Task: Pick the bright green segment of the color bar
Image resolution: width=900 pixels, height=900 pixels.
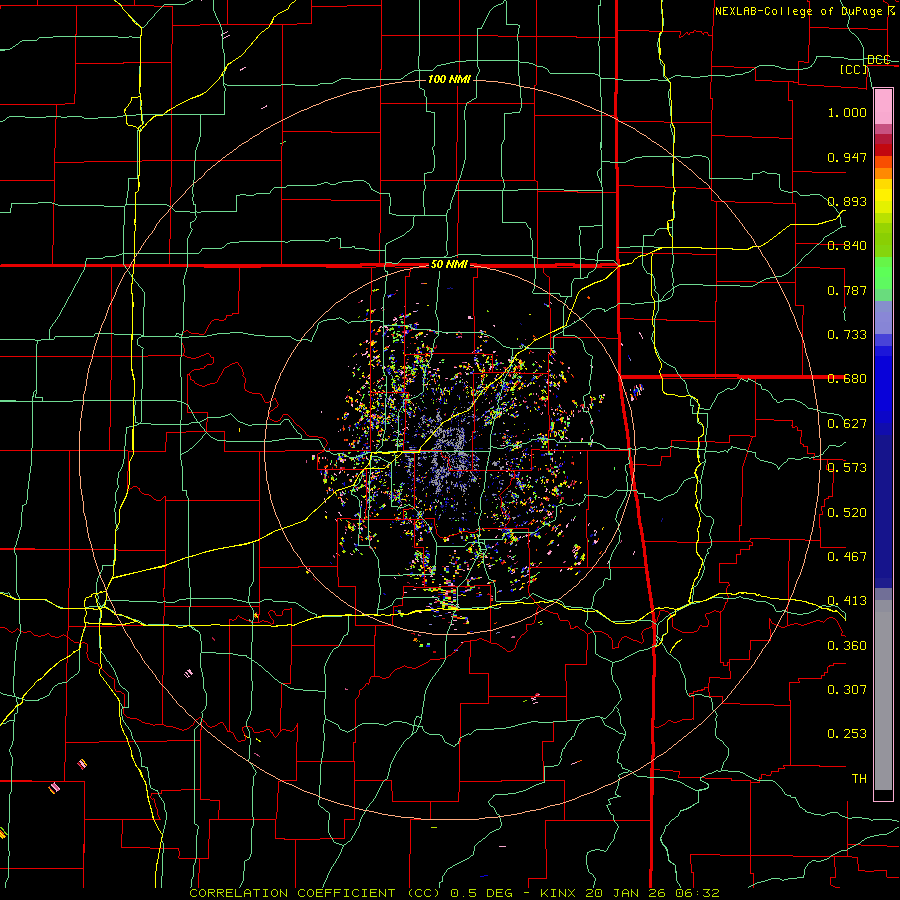Action: click(883, 274)
